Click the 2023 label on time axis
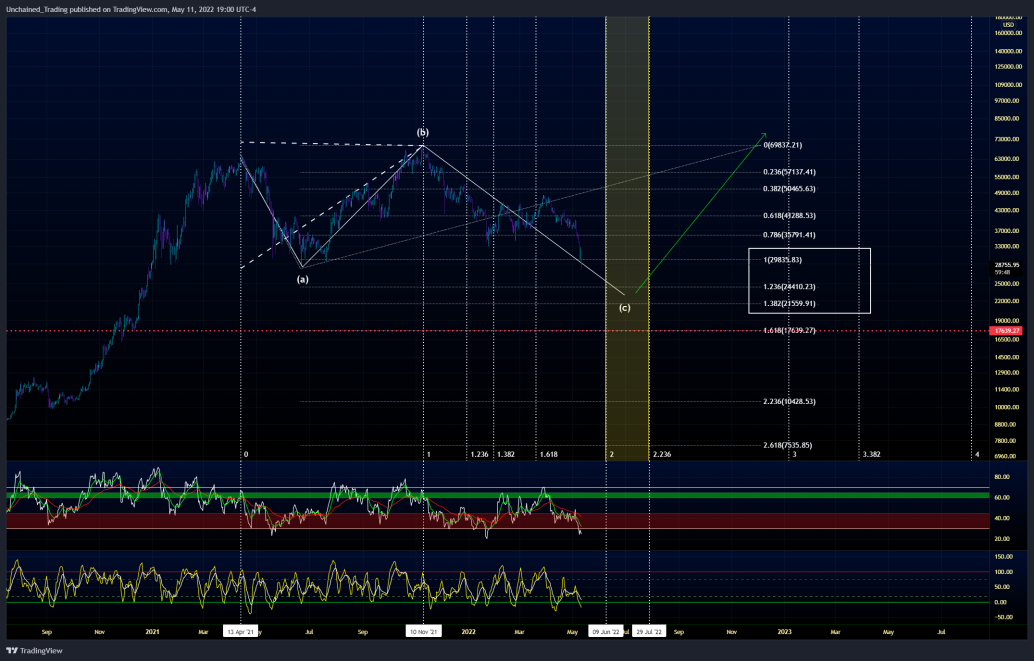 coord(785,632)
